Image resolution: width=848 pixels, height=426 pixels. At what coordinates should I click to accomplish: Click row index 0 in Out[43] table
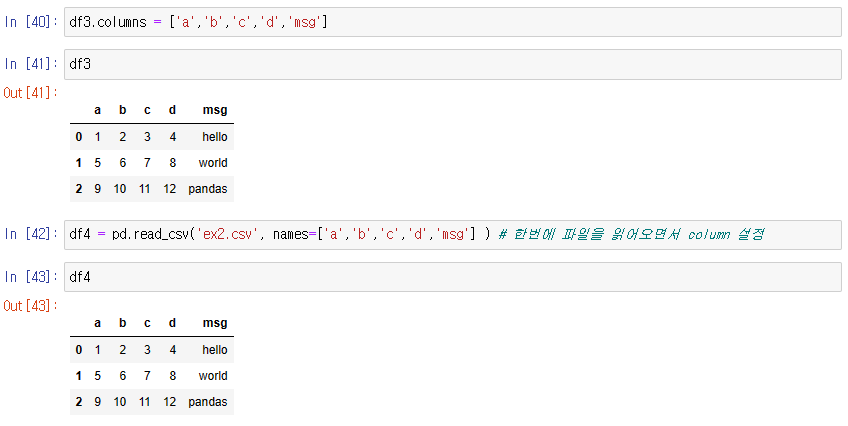tap(79, 350)
